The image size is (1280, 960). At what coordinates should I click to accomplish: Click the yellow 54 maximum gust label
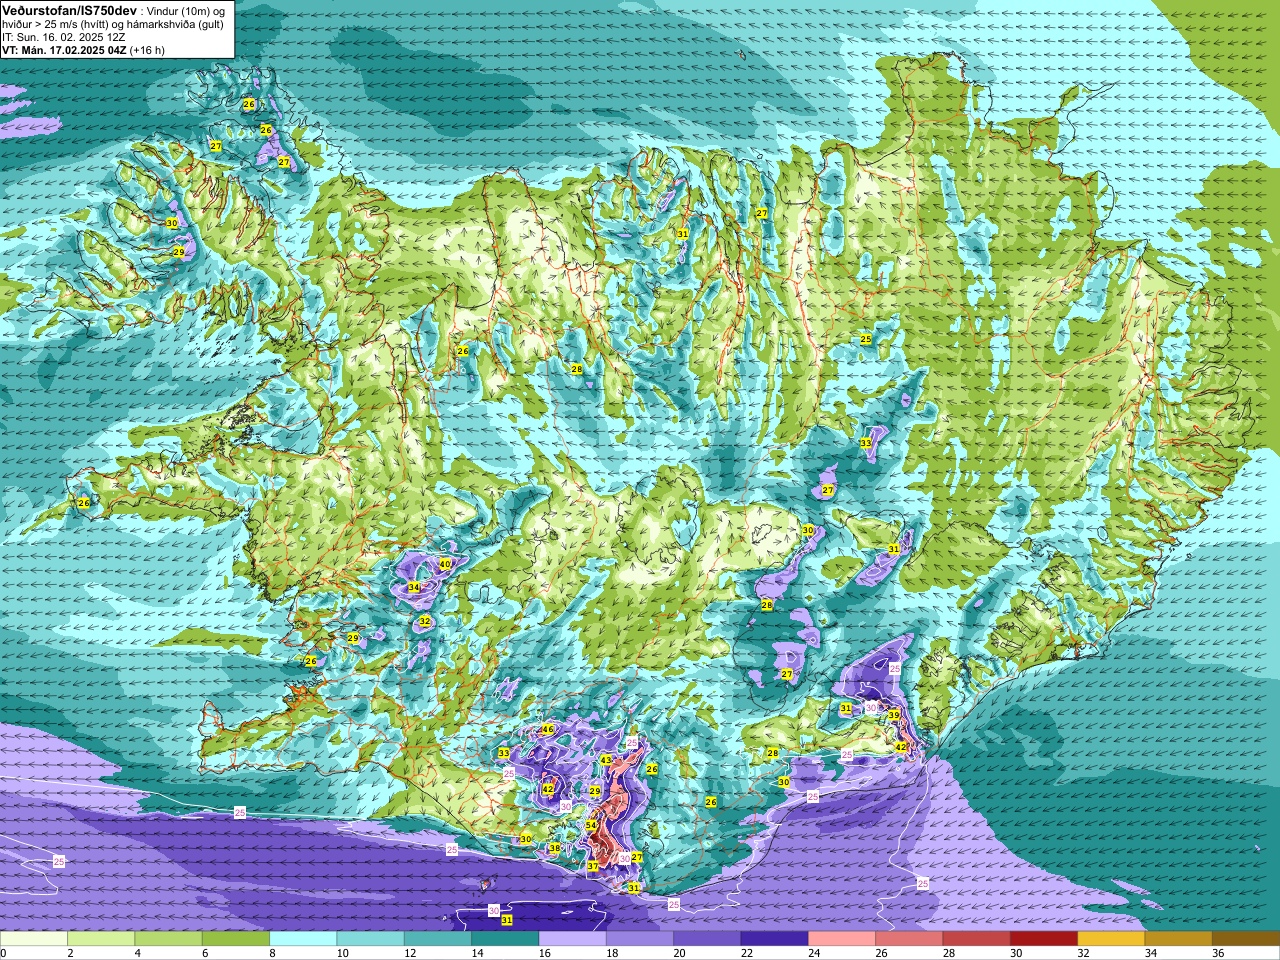591,826
